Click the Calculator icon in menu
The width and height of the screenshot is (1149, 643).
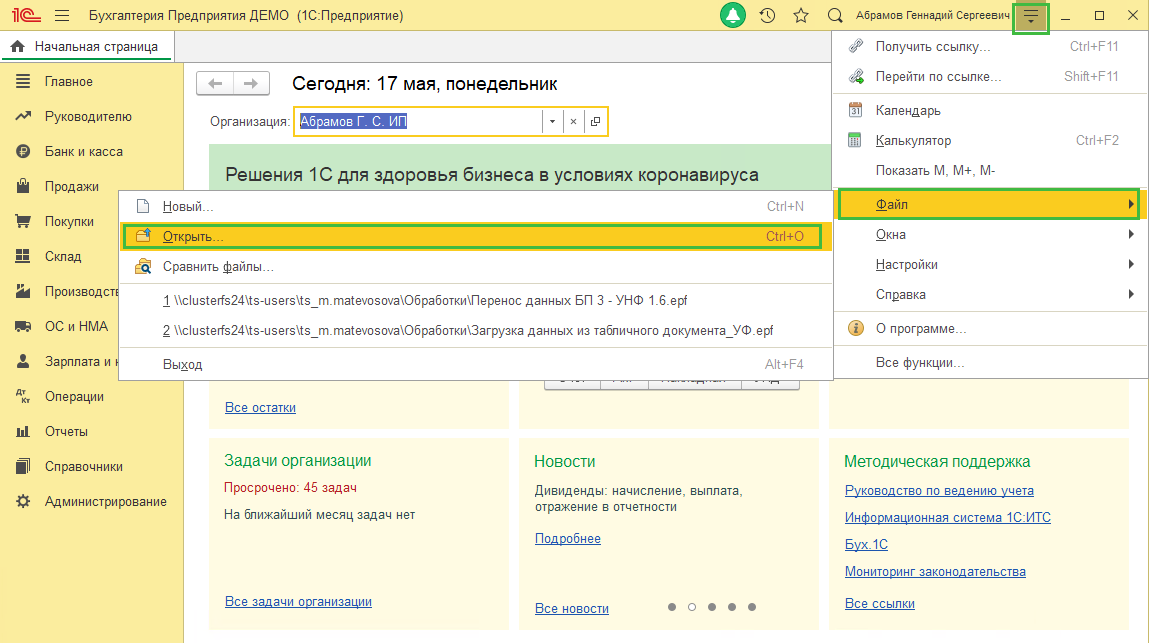click(854, 140)
